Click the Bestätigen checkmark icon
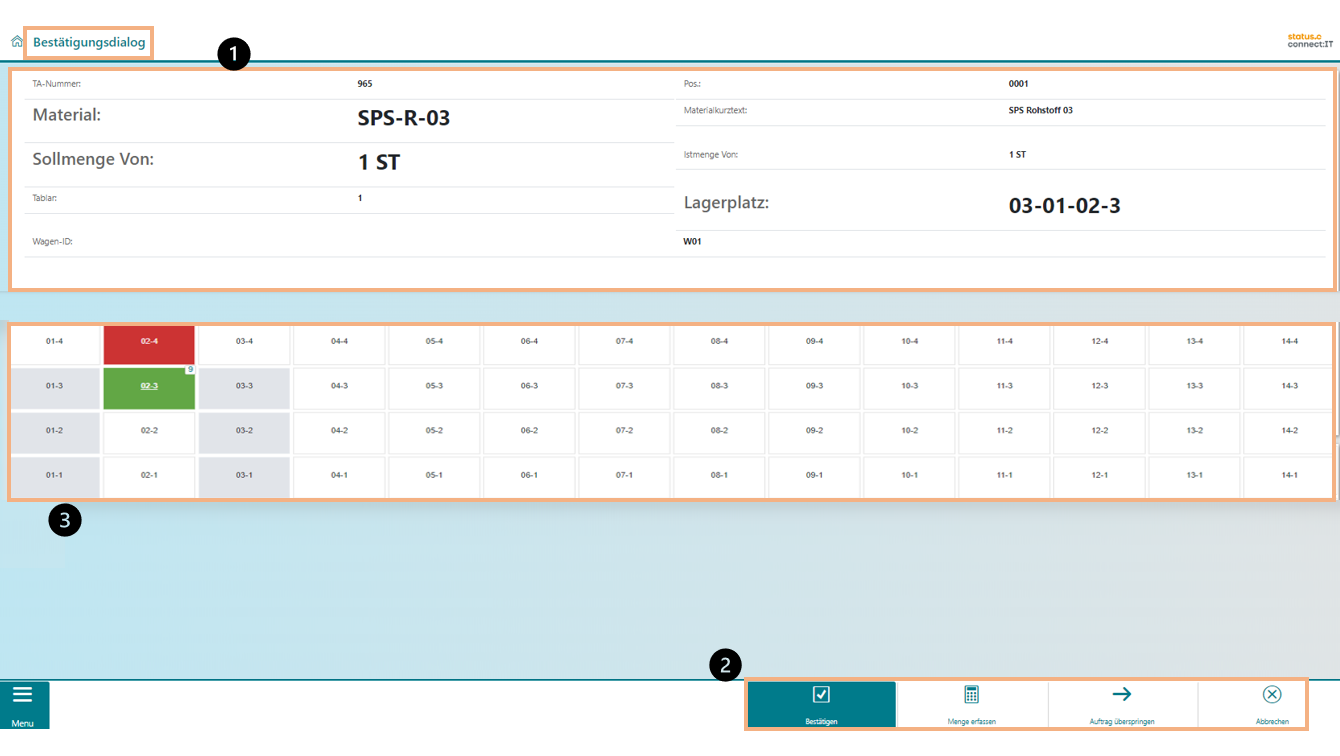 point(821,695)
